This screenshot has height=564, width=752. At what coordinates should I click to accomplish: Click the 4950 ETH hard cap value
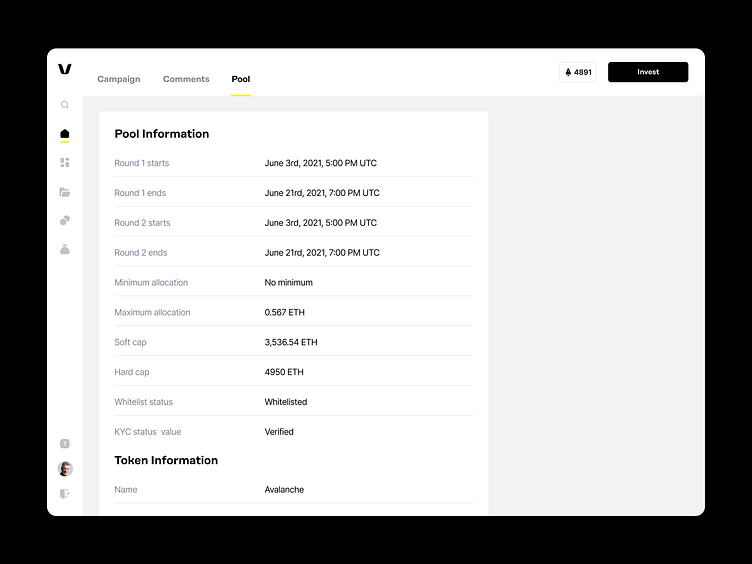click(x=284, y=372)
